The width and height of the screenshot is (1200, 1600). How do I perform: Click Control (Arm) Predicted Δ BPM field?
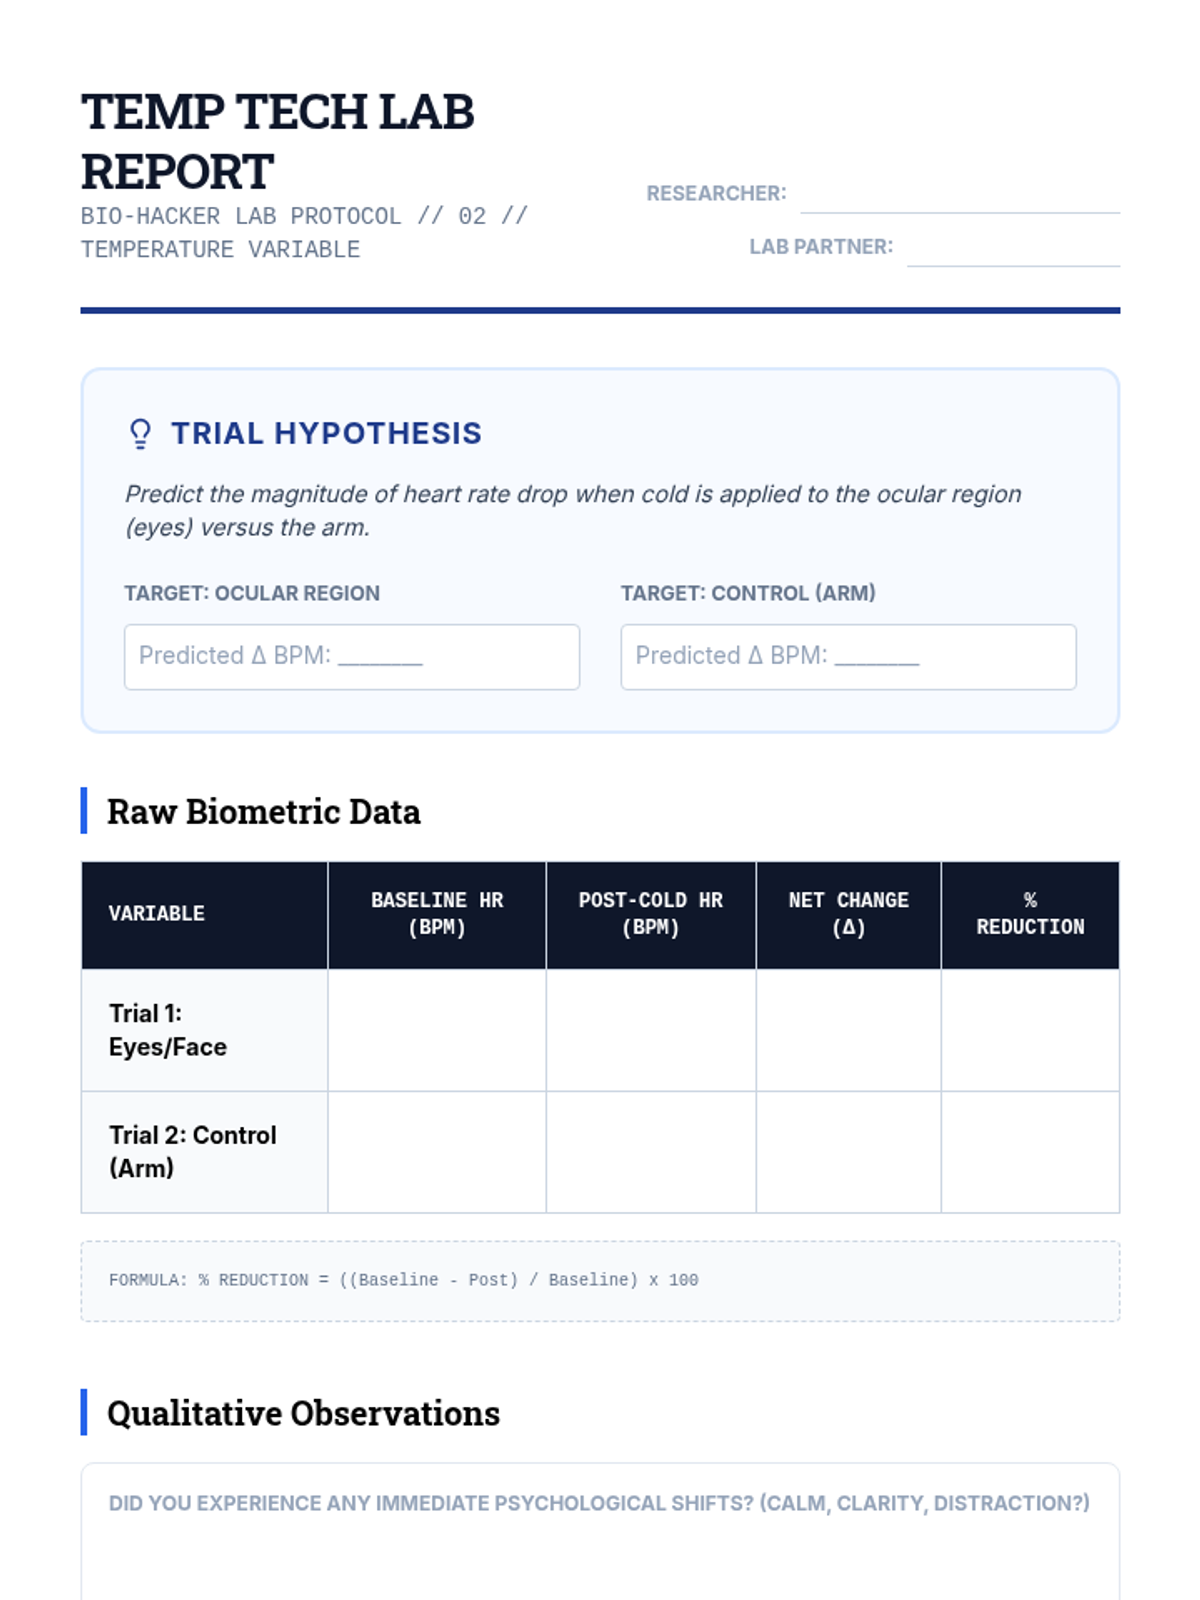[848, 657]
